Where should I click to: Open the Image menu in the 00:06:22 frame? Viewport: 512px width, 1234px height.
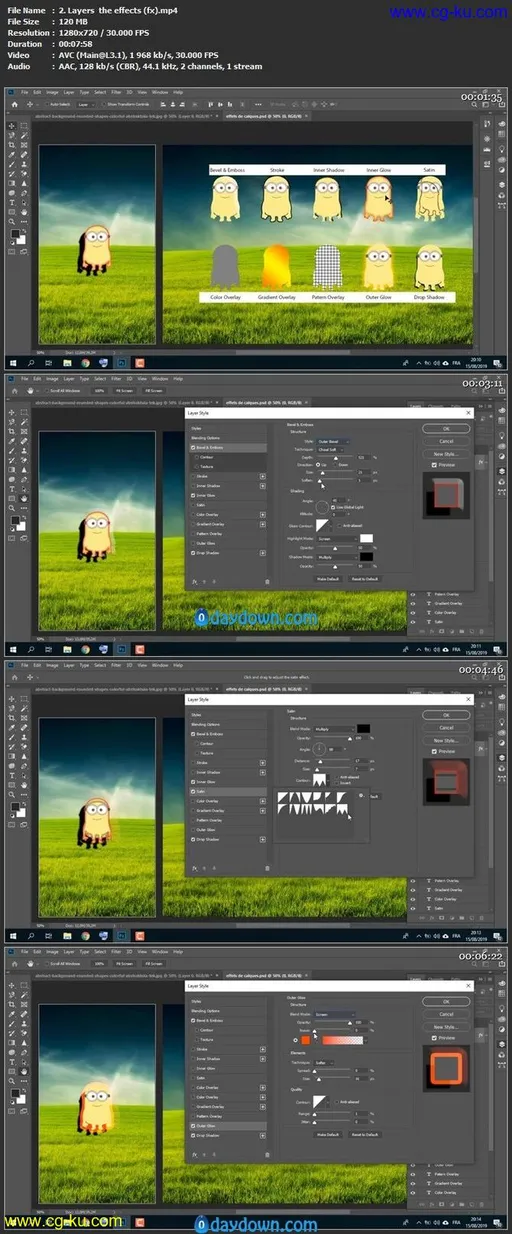(51, 951)
